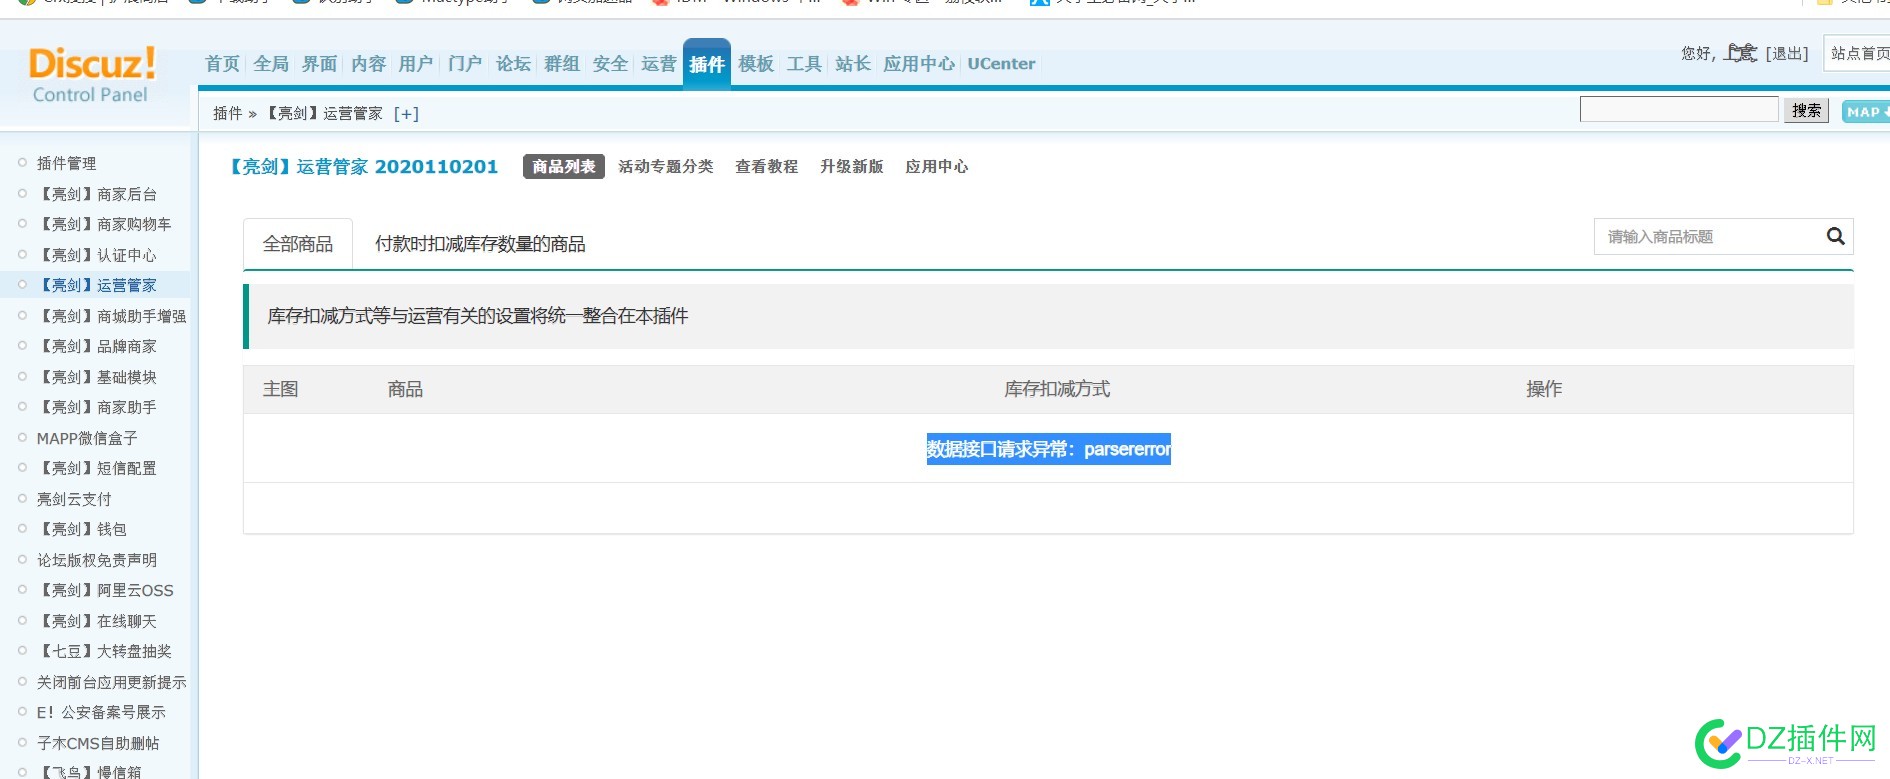Go to 站点首页 link

pyautogui.click(x=1860, y=54)
